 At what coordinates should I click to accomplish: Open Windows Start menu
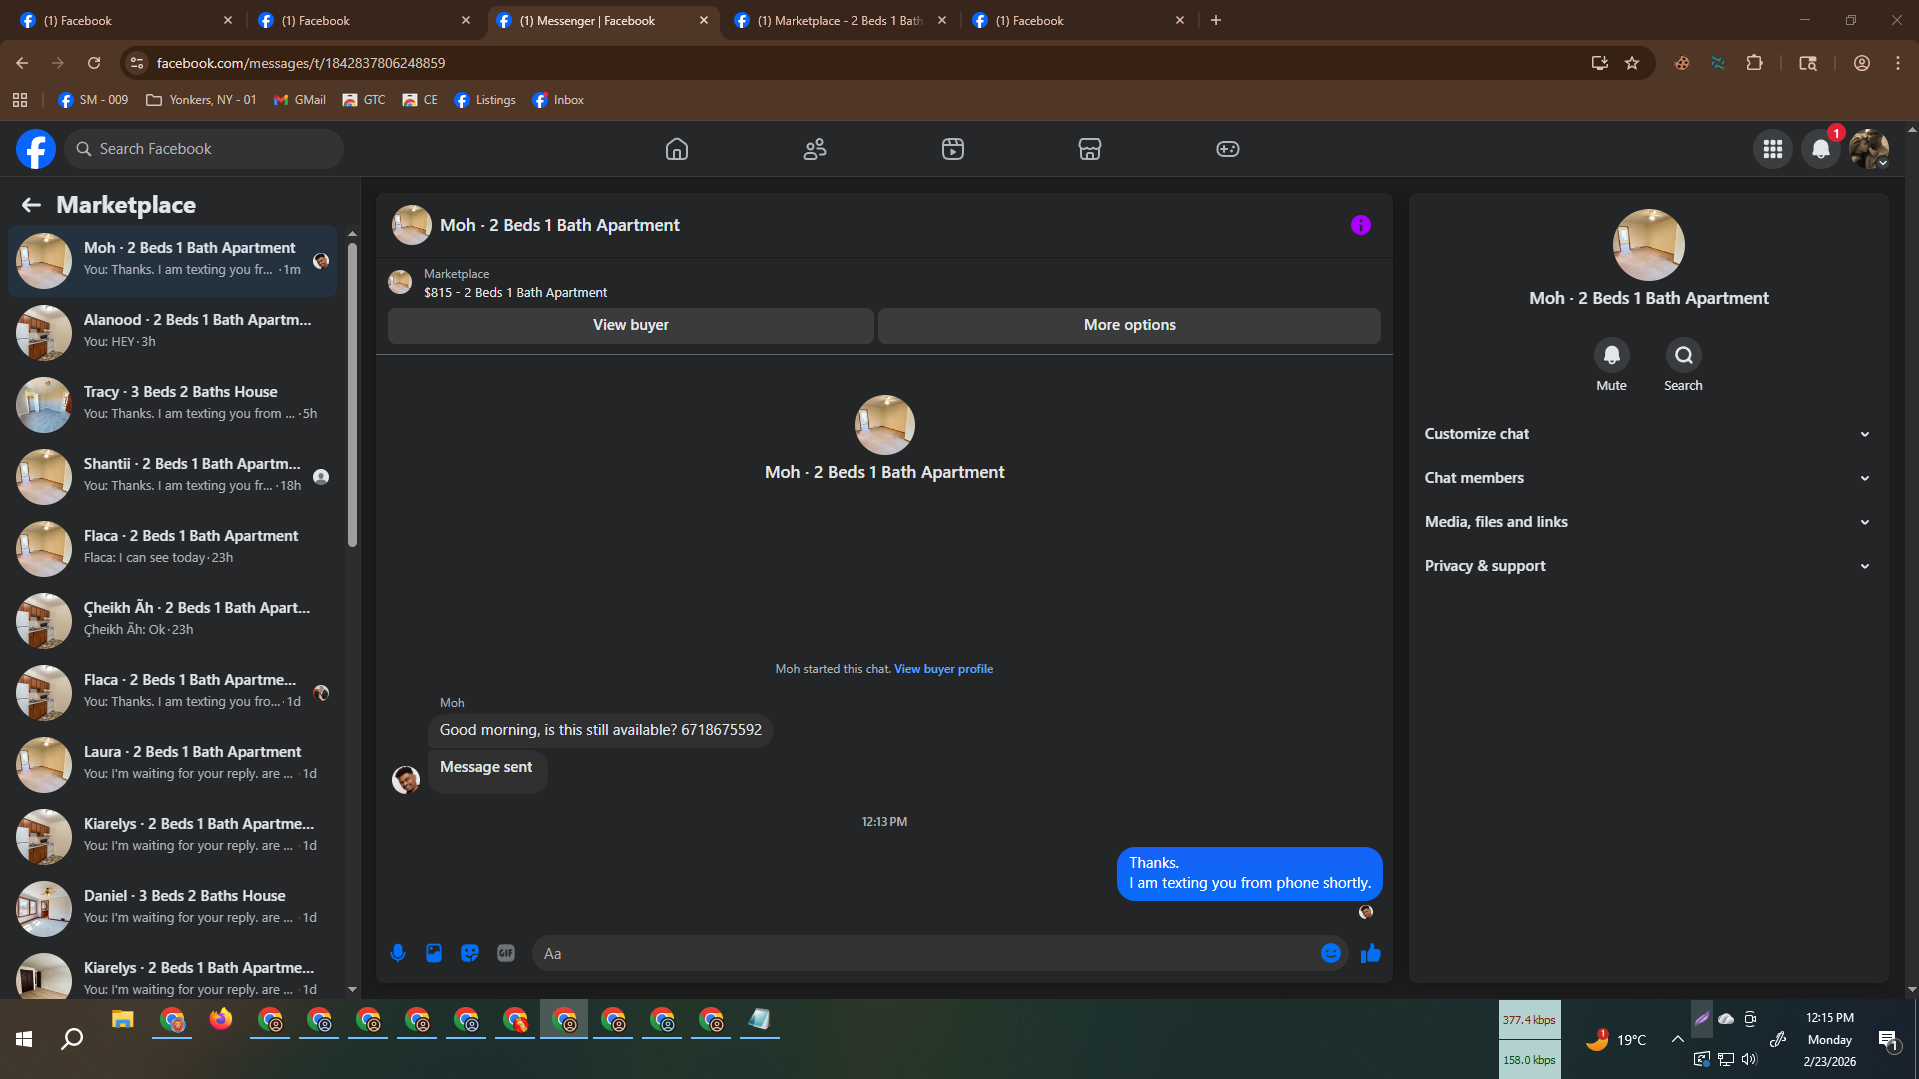click(x=24, y=1039)
